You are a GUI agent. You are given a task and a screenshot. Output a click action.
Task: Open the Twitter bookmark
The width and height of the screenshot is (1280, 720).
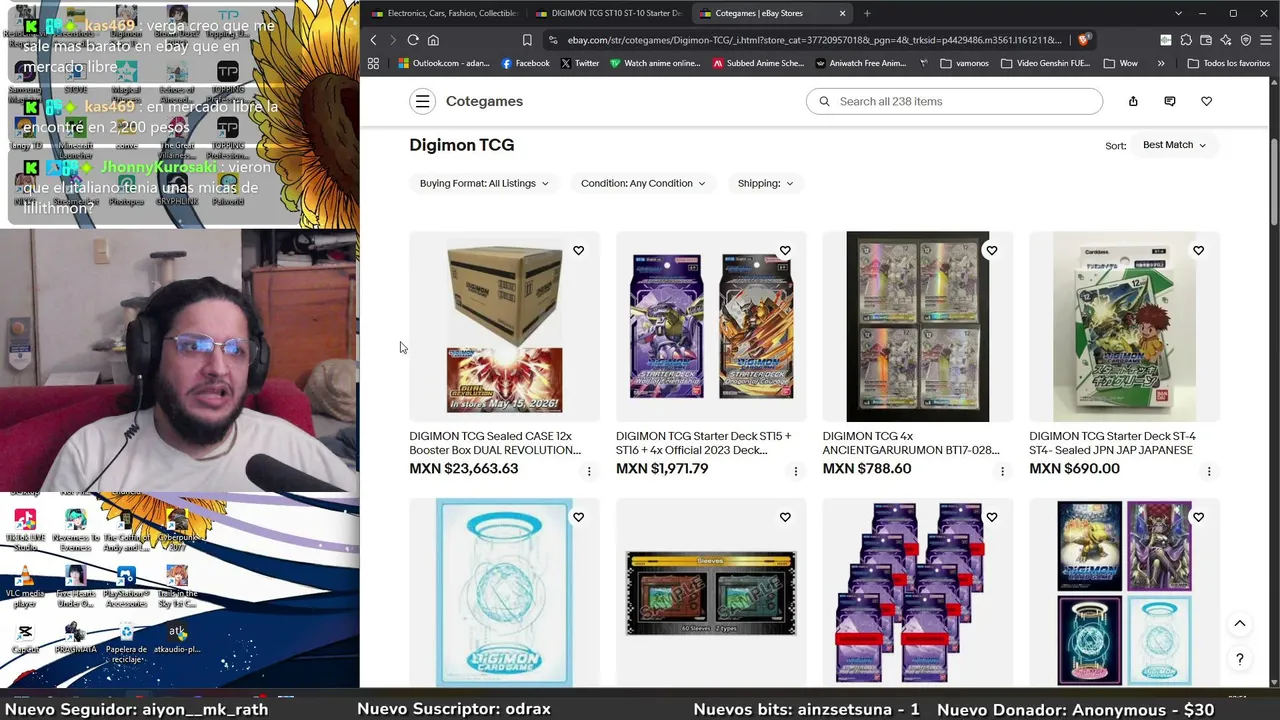tap(580, 63)
